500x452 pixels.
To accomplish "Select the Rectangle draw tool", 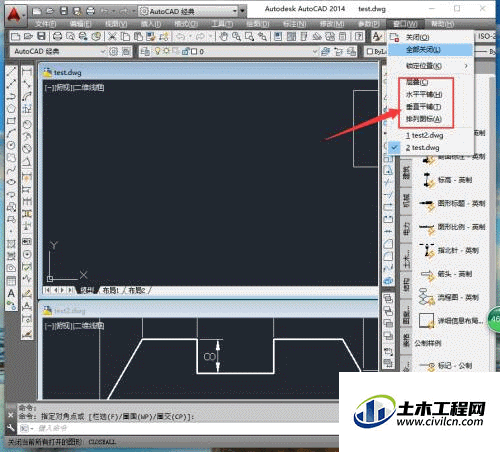I will (x=11, y=121).
